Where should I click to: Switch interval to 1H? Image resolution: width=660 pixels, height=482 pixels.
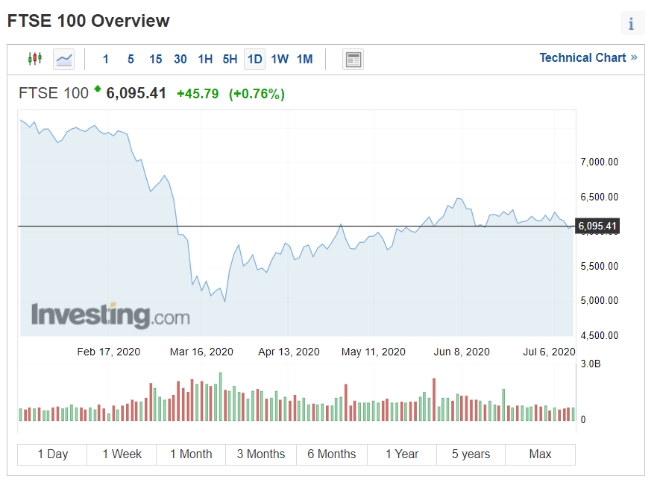[205, 59]
